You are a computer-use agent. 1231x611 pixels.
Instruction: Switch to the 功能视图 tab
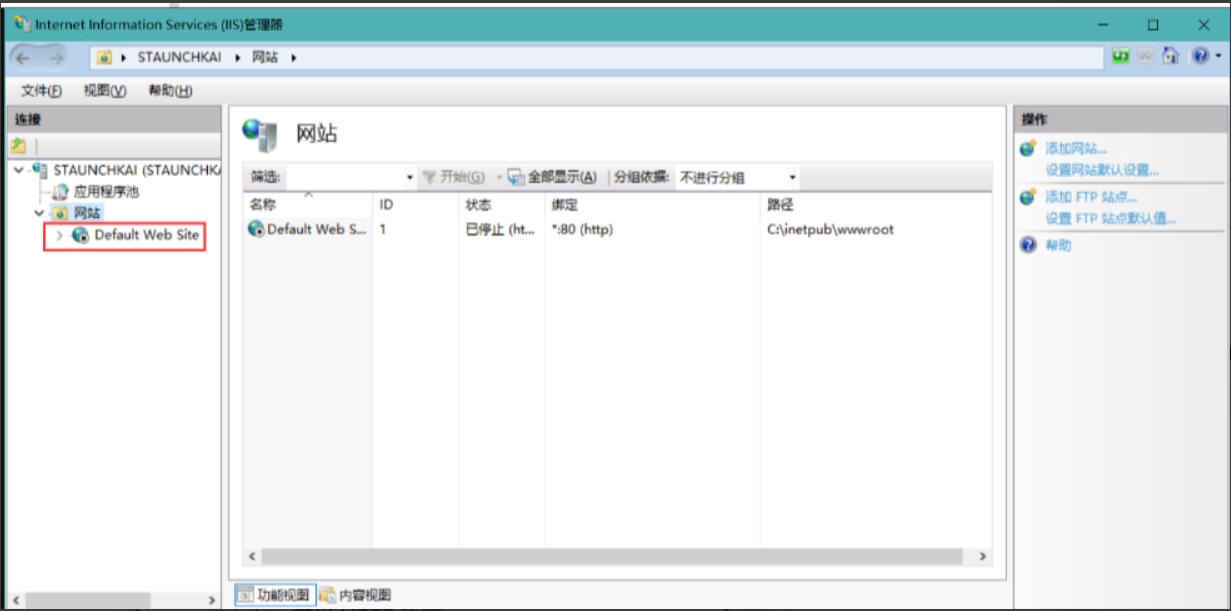point(275,595)
